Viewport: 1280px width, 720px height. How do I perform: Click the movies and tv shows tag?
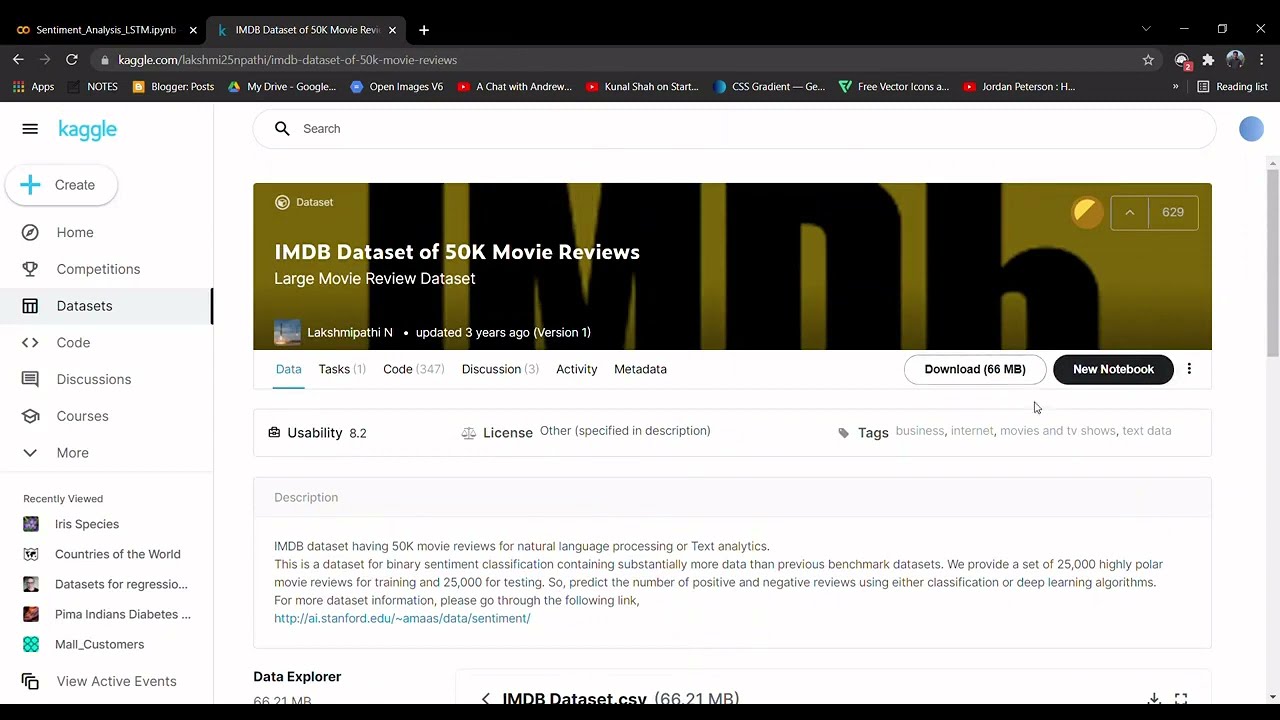pos(1058,431)
